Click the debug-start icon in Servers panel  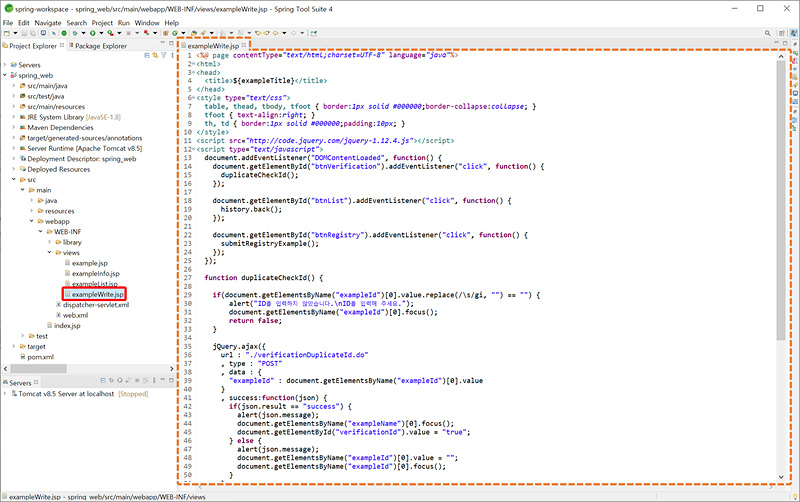[111, 380]
